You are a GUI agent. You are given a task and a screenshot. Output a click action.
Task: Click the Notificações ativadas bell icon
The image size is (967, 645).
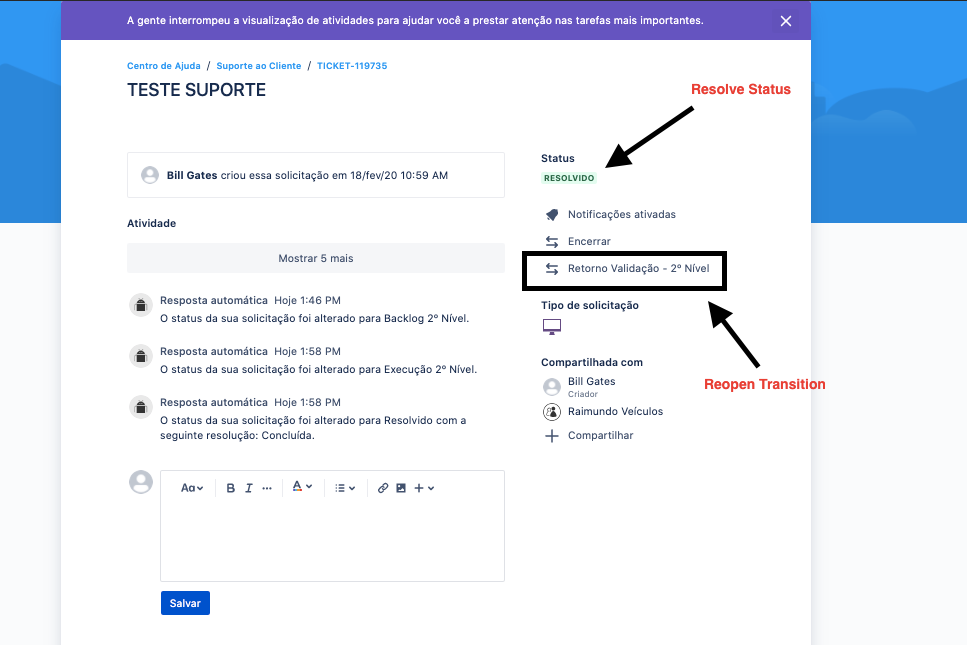pos(552,215)
